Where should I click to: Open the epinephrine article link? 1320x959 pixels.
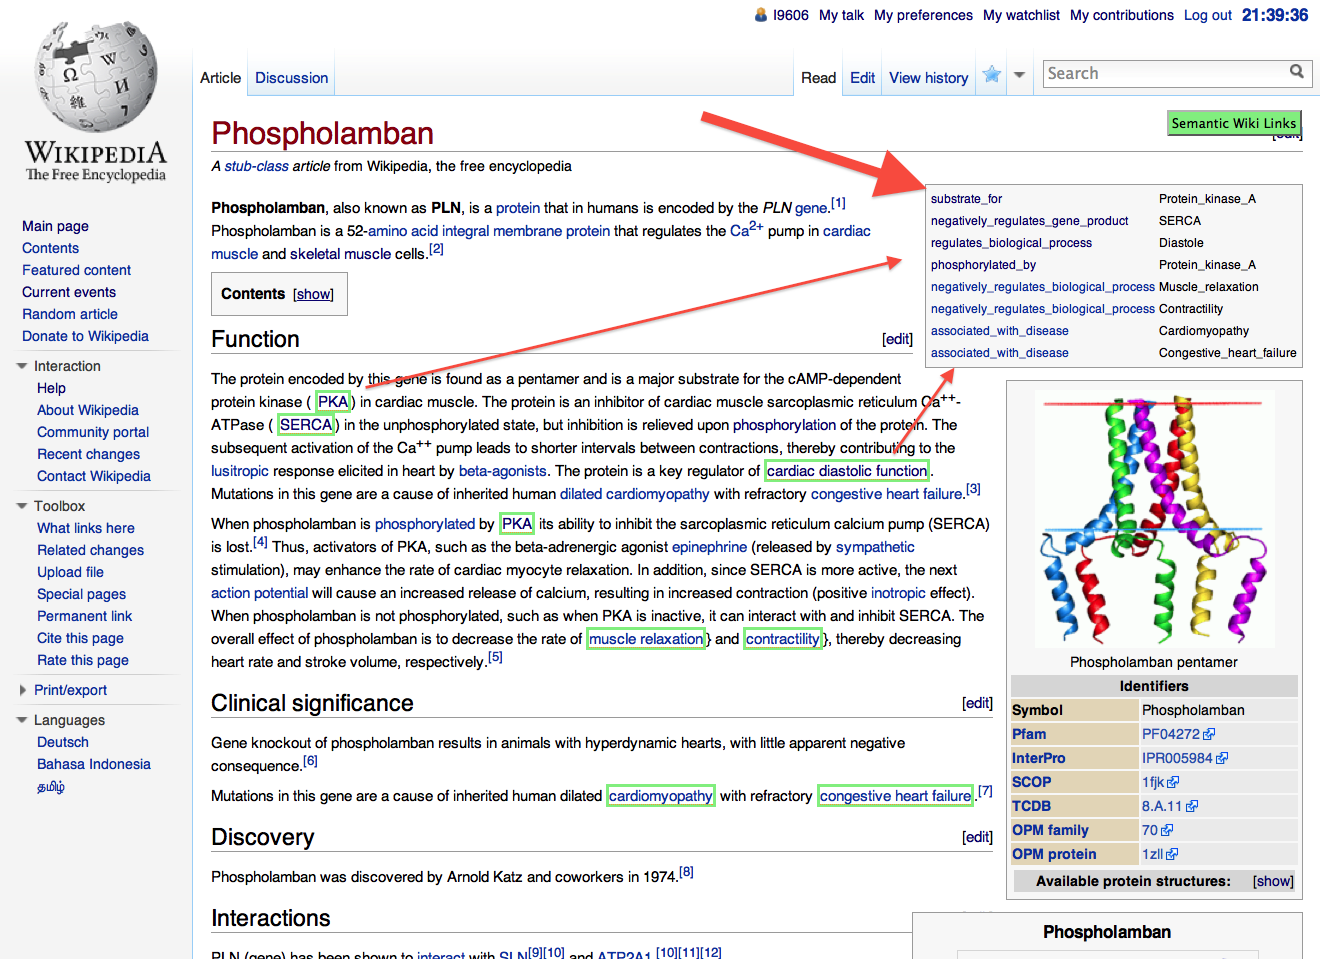pos(709,547)
